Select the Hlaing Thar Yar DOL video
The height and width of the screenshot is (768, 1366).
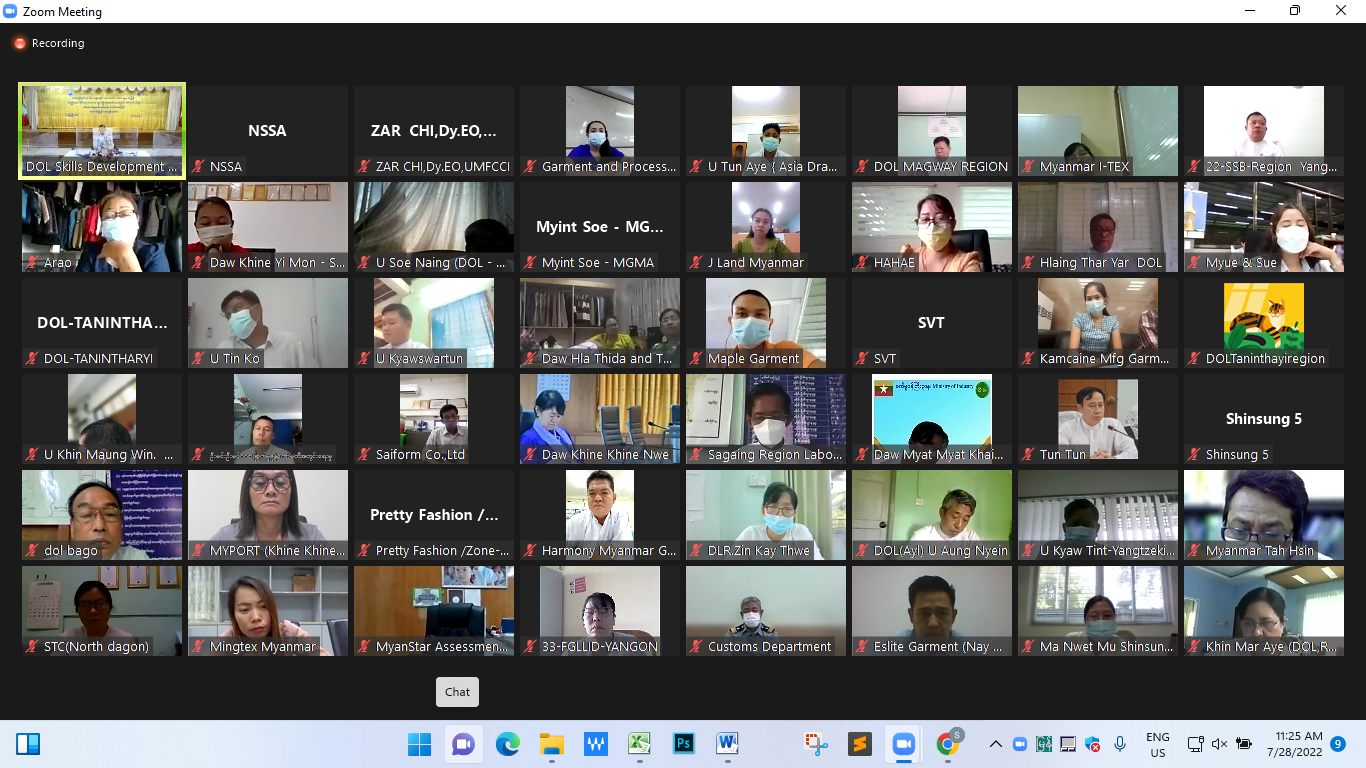[1098, 227]
